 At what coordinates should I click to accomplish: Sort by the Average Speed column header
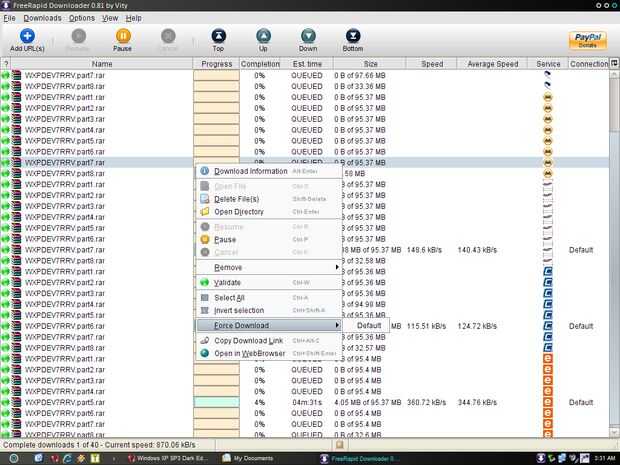pyautogui.click(x=492, y=64)
